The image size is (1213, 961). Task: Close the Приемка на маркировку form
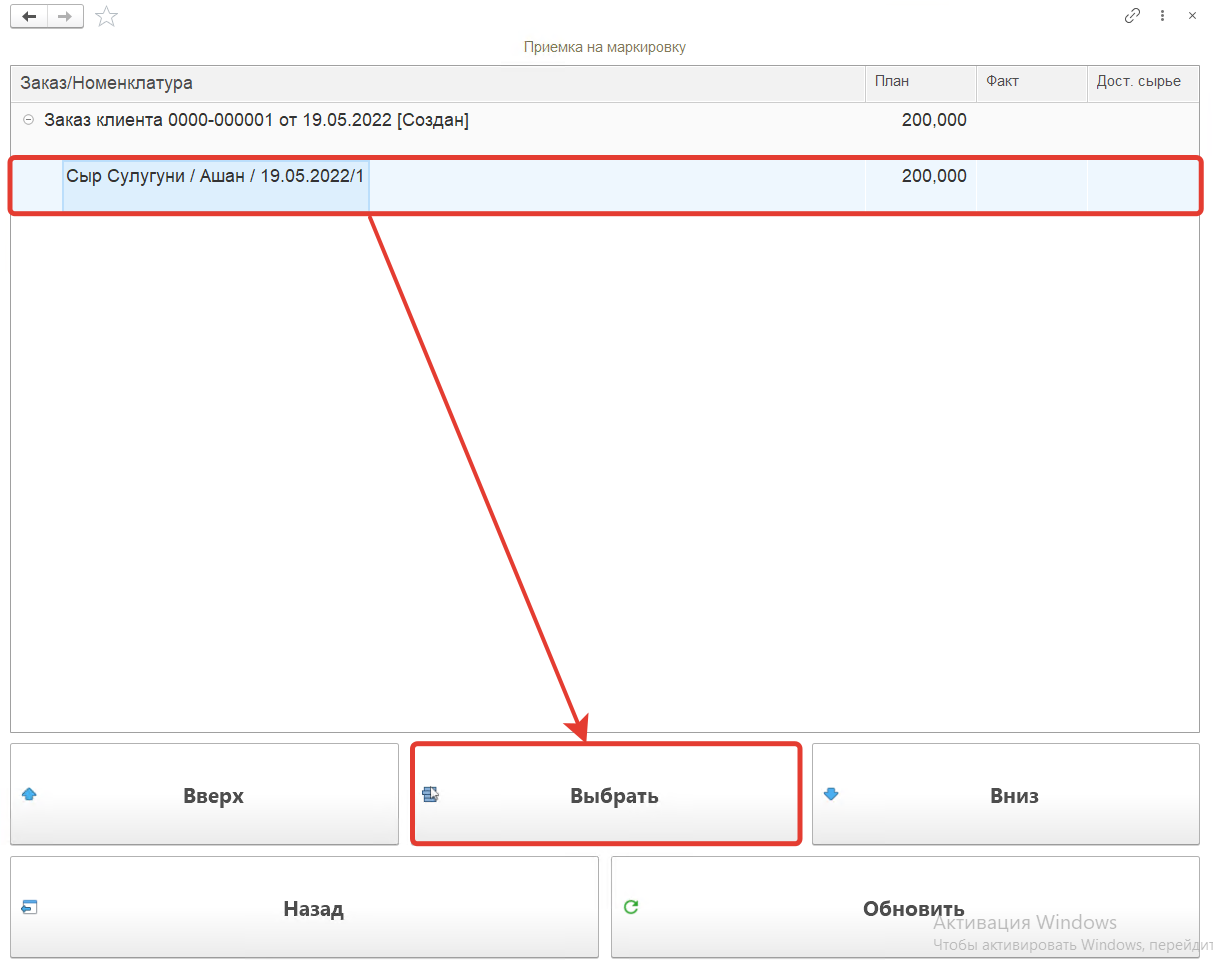point(1192,16)
